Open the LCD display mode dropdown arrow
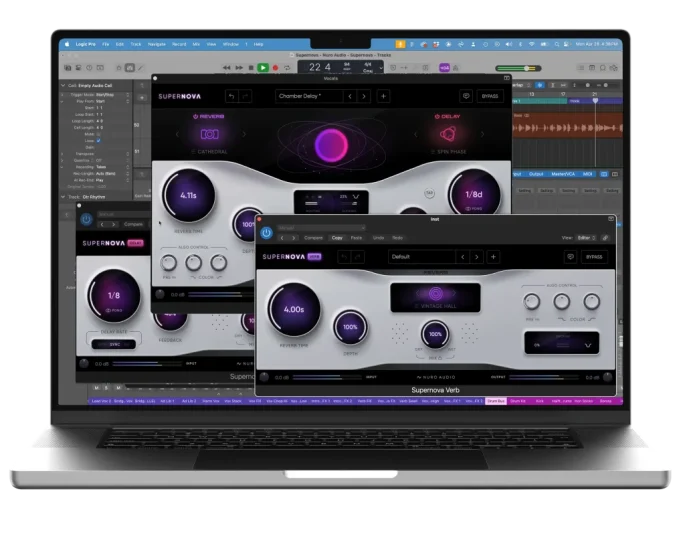Screen dimensions: 685x540 click(x=381, y=68)
